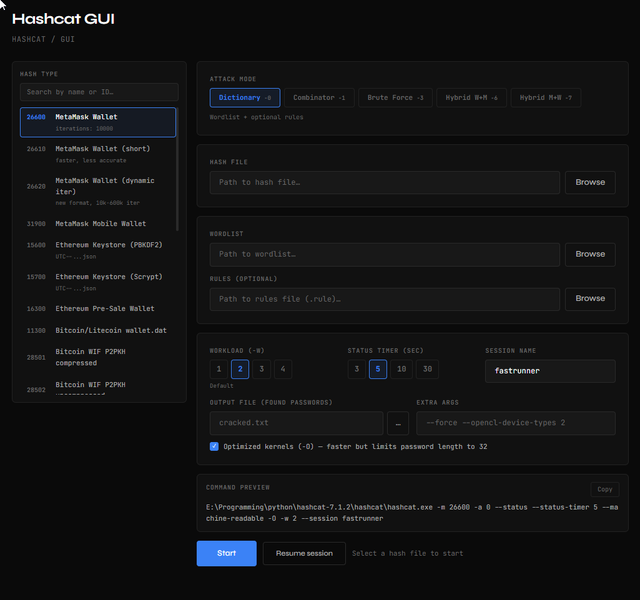Select Brute Force attack mode
This screenshot has width=640, height=600.
click(395, 98)
